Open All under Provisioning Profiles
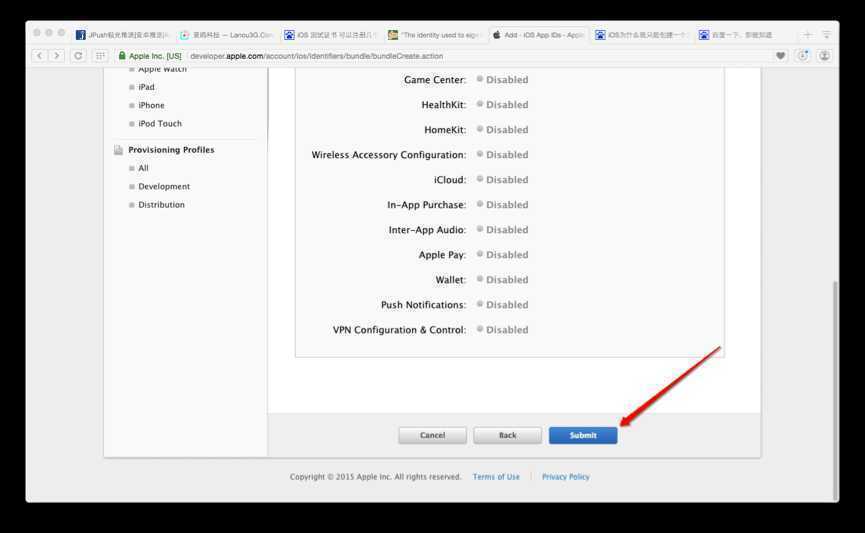The height and width of the screenshot is (533, 865). (143, 168)
